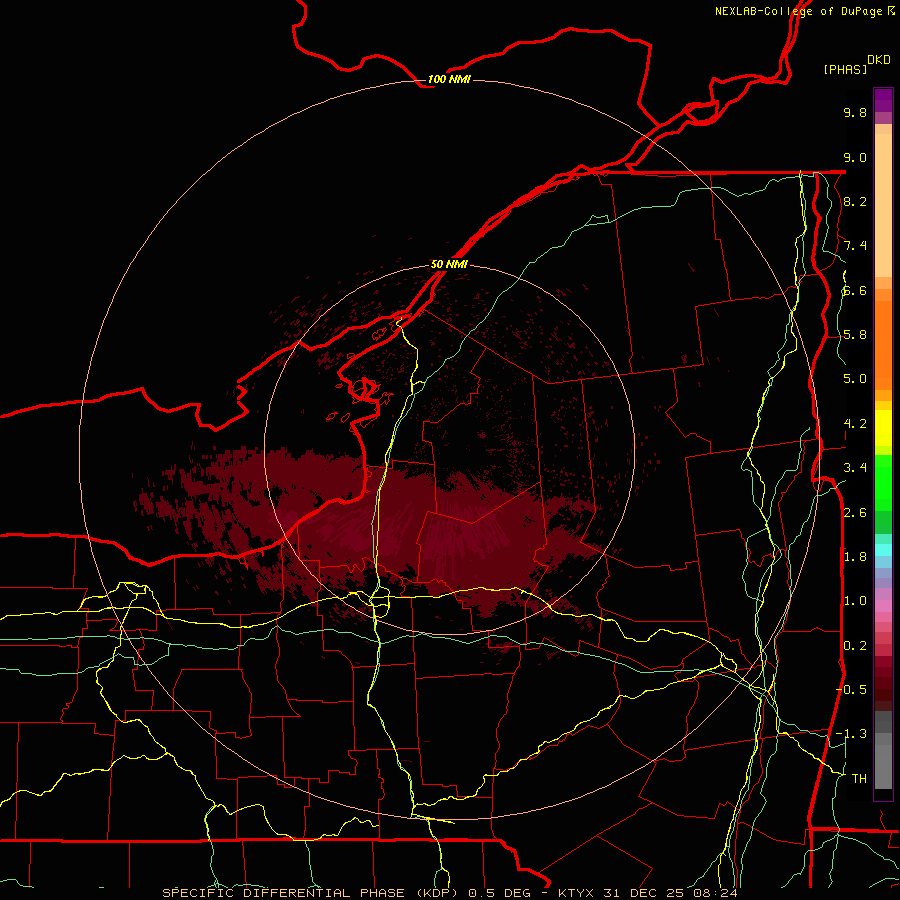Click the 3.4 value on the color scale
The height and width of the screenshot is (900, 900).
coord(855,468)
